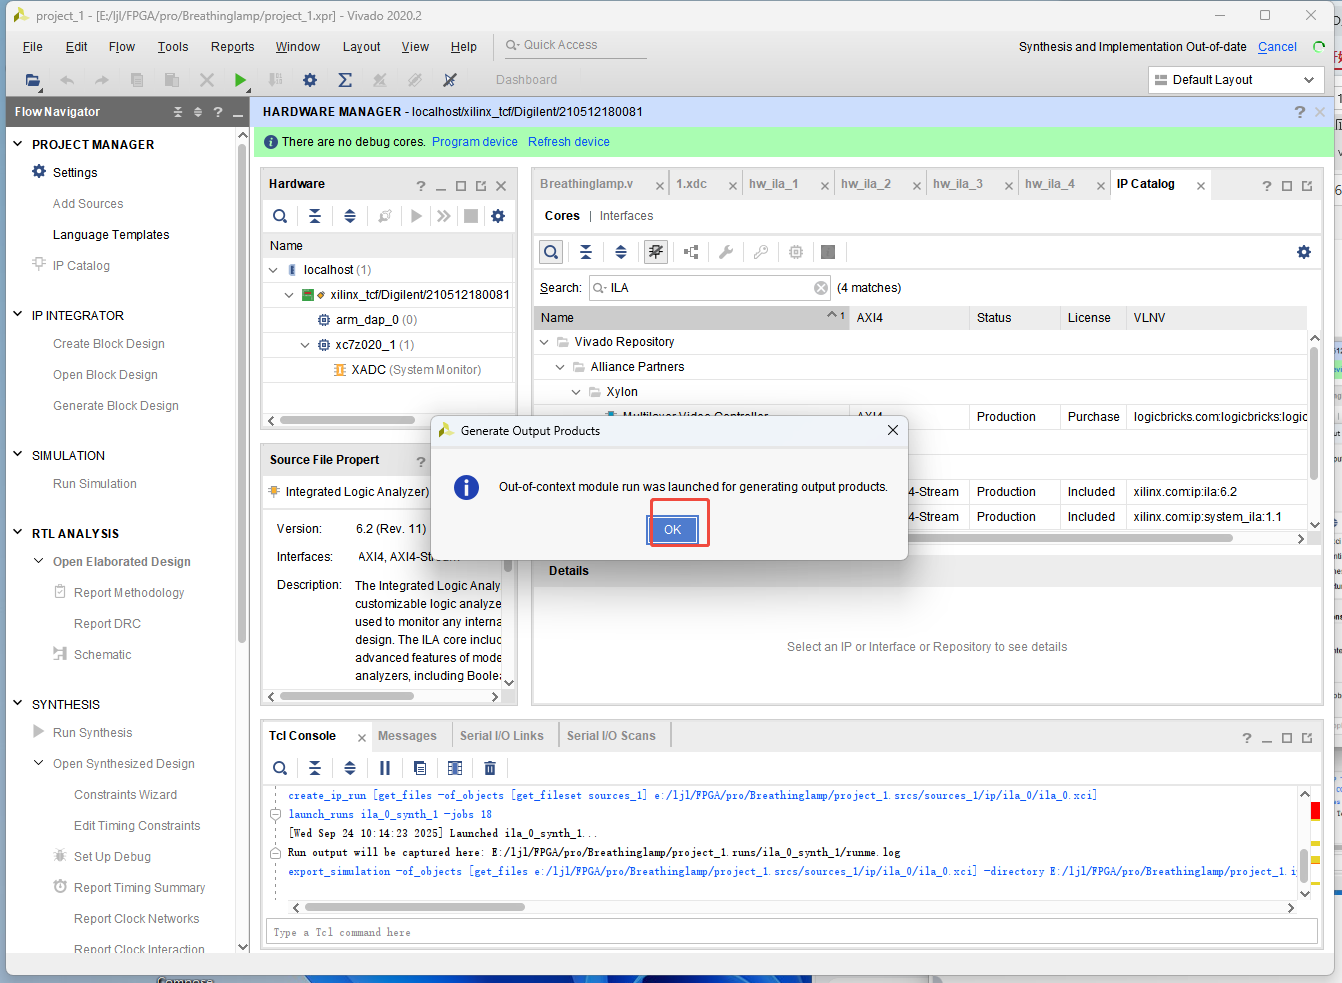Image resolution: width=1342 pixels, height=983 pixels.
Task: Click Hardware panel horizontal scrollbar
Action: [347, 420]
